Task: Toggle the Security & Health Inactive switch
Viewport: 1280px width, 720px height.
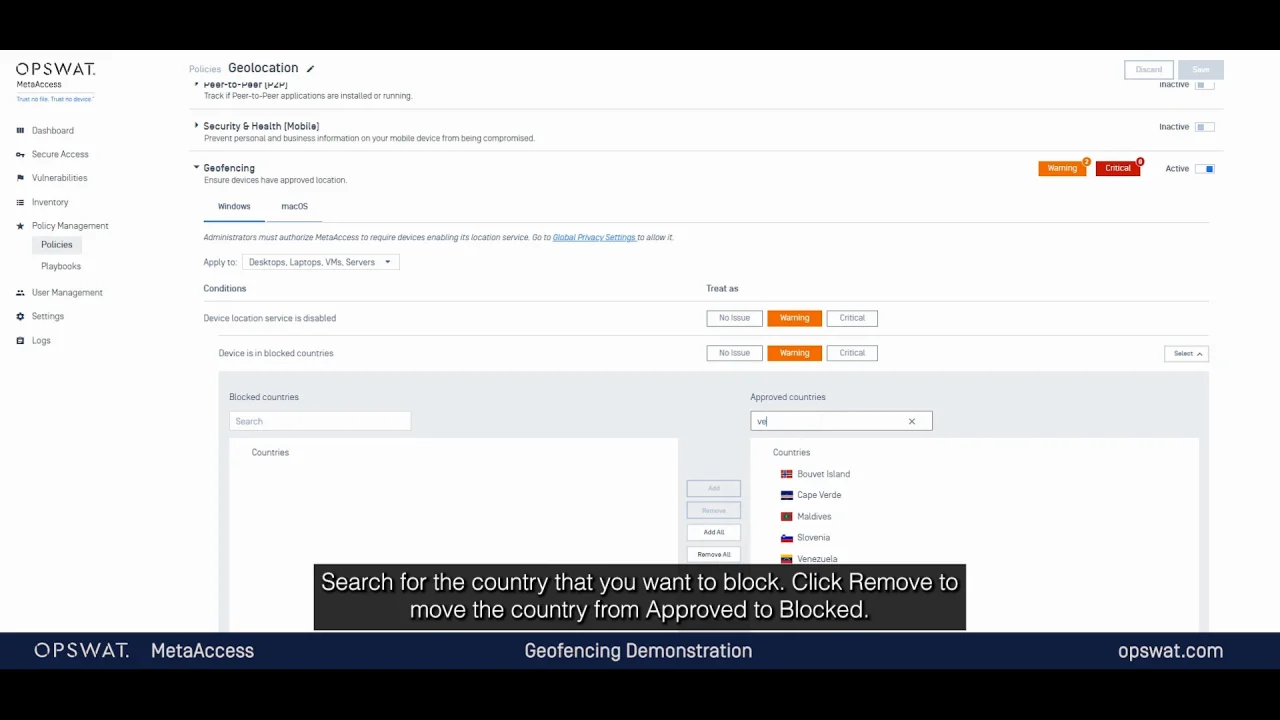Action: tap(1205, 127)
